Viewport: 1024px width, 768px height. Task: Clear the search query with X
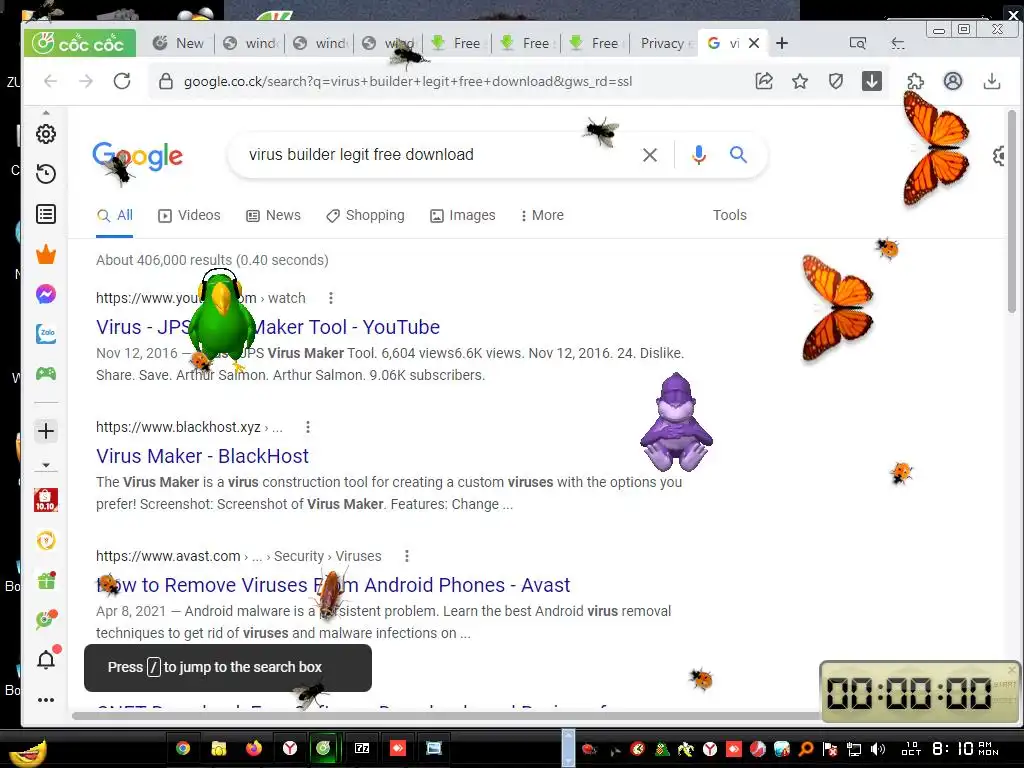click(650, 155)
